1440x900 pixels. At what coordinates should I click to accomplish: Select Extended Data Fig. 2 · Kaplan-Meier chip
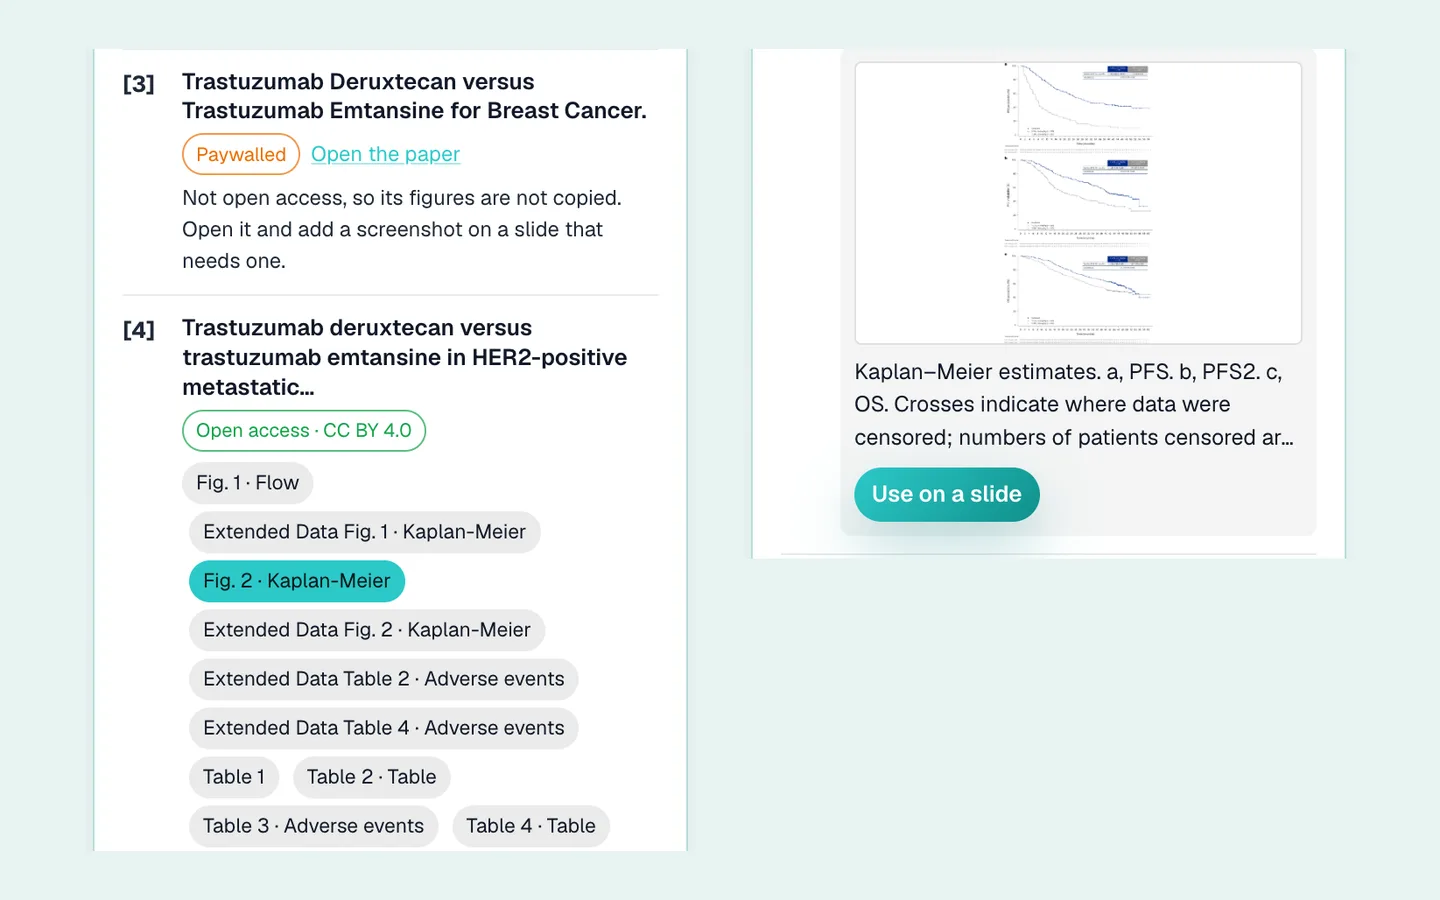pyautogui.click(x=367, y=630)
